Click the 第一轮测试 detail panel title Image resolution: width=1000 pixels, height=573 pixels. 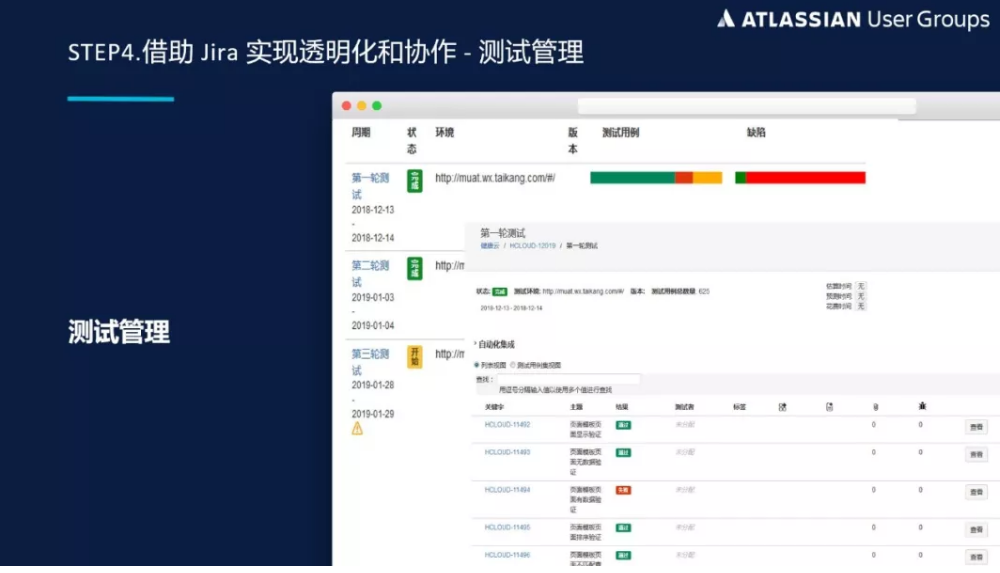click(503, 233)
